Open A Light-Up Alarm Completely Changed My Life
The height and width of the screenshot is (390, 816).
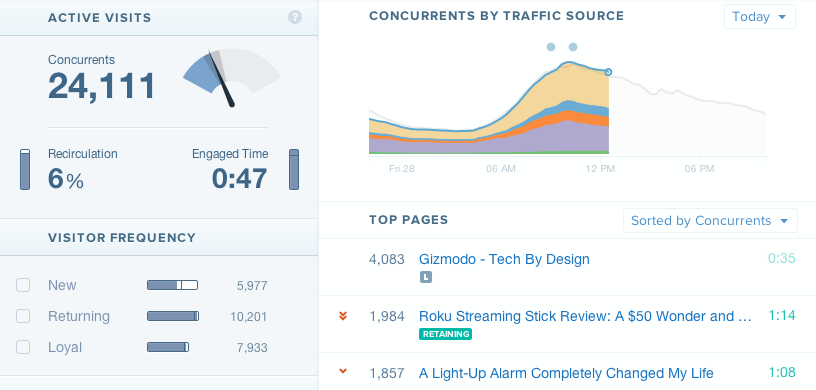coord(566,373)
